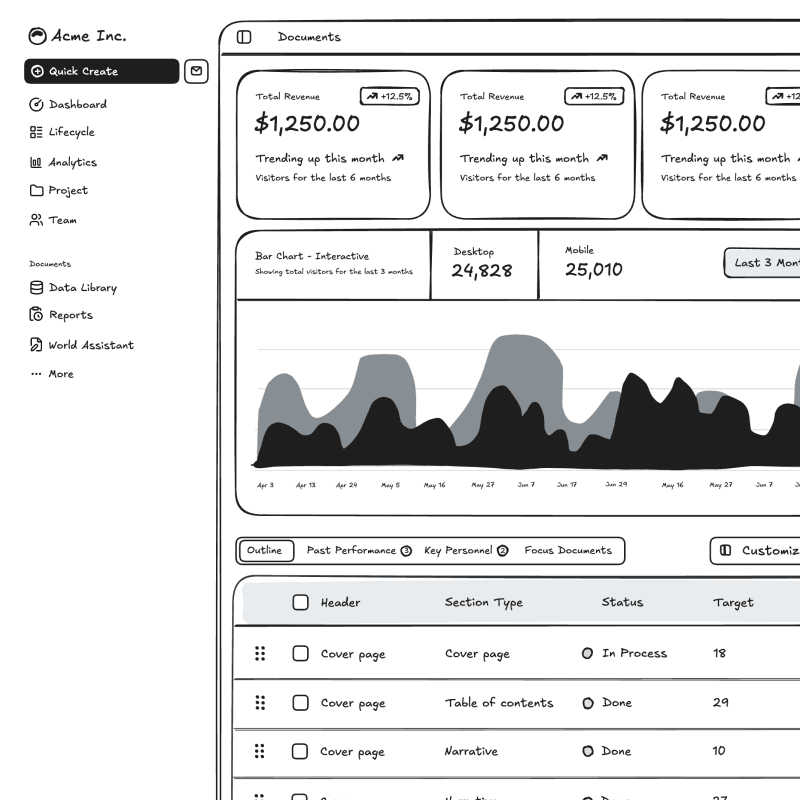Check the Header select-all checkbox
Screen dimensions: 800x800
(x=300, y=602)
